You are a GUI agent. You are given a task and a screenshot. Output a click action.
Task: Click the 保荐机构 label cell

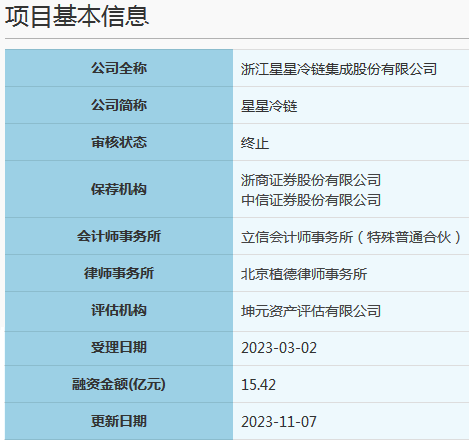coord(119,189)
